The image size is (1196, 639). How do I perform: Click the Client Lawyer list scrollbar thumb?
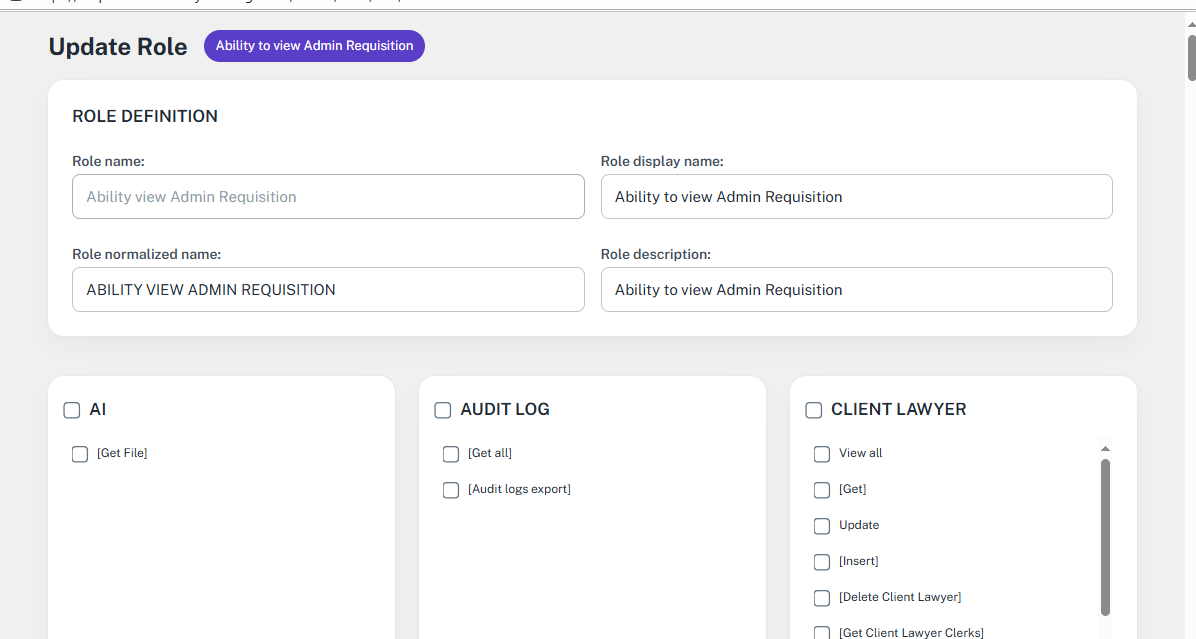click(1105, 536)
